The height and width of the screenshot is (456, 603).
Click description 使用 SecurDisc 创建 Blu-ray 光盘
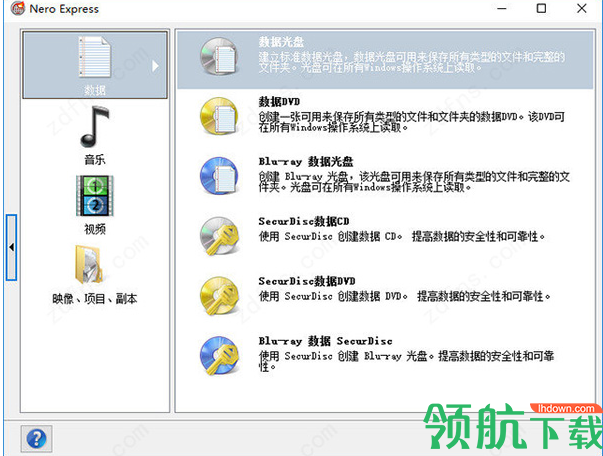coord(406,361)
